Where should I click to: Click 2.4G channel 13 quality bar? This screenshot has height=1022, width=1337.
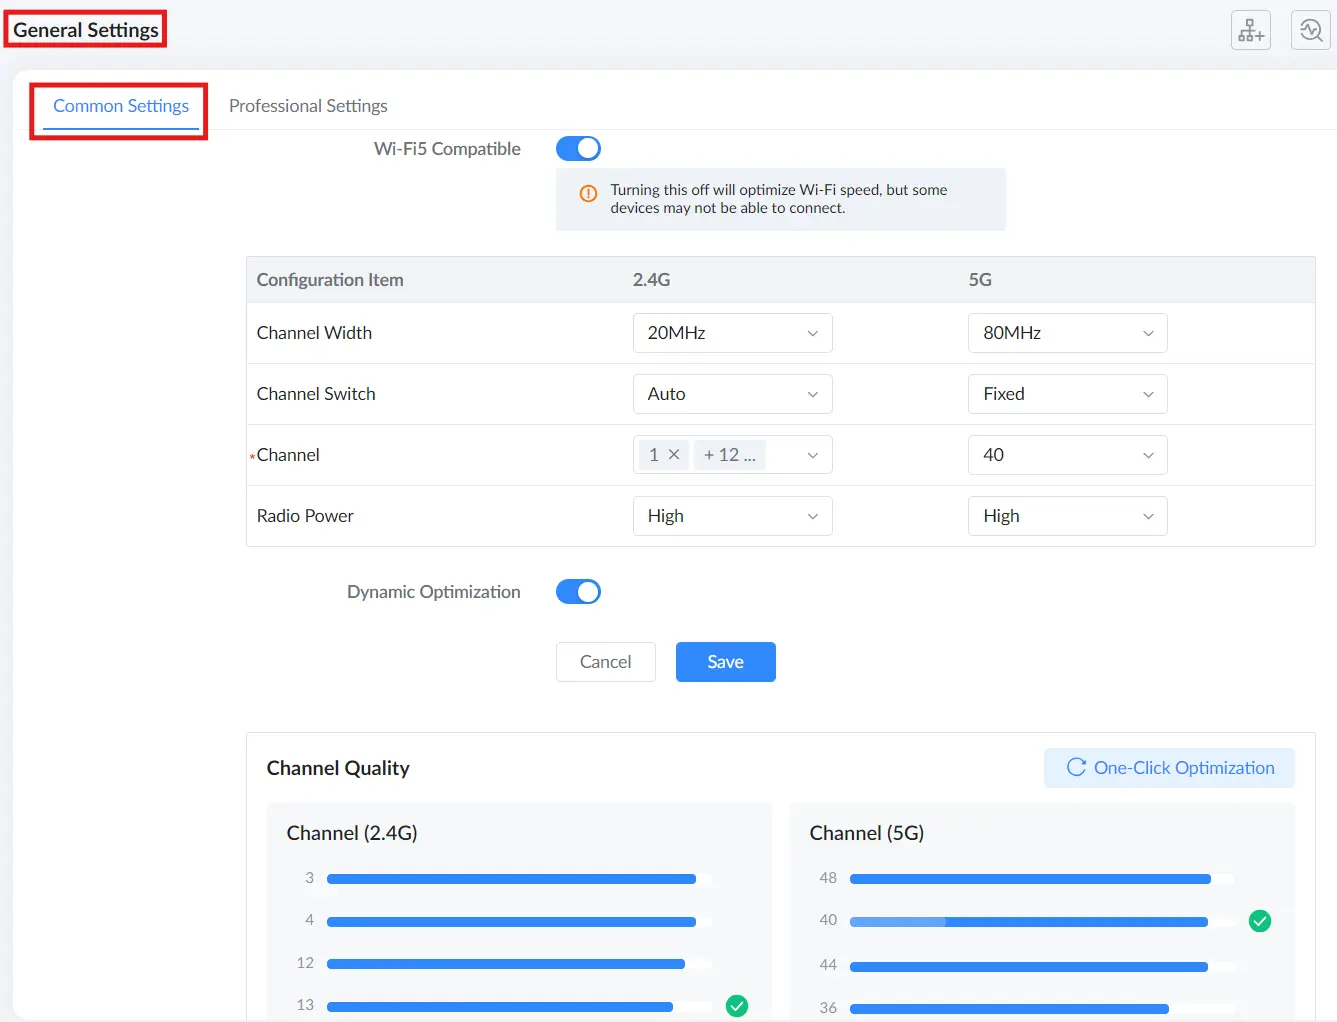(x=520, y=1006)
